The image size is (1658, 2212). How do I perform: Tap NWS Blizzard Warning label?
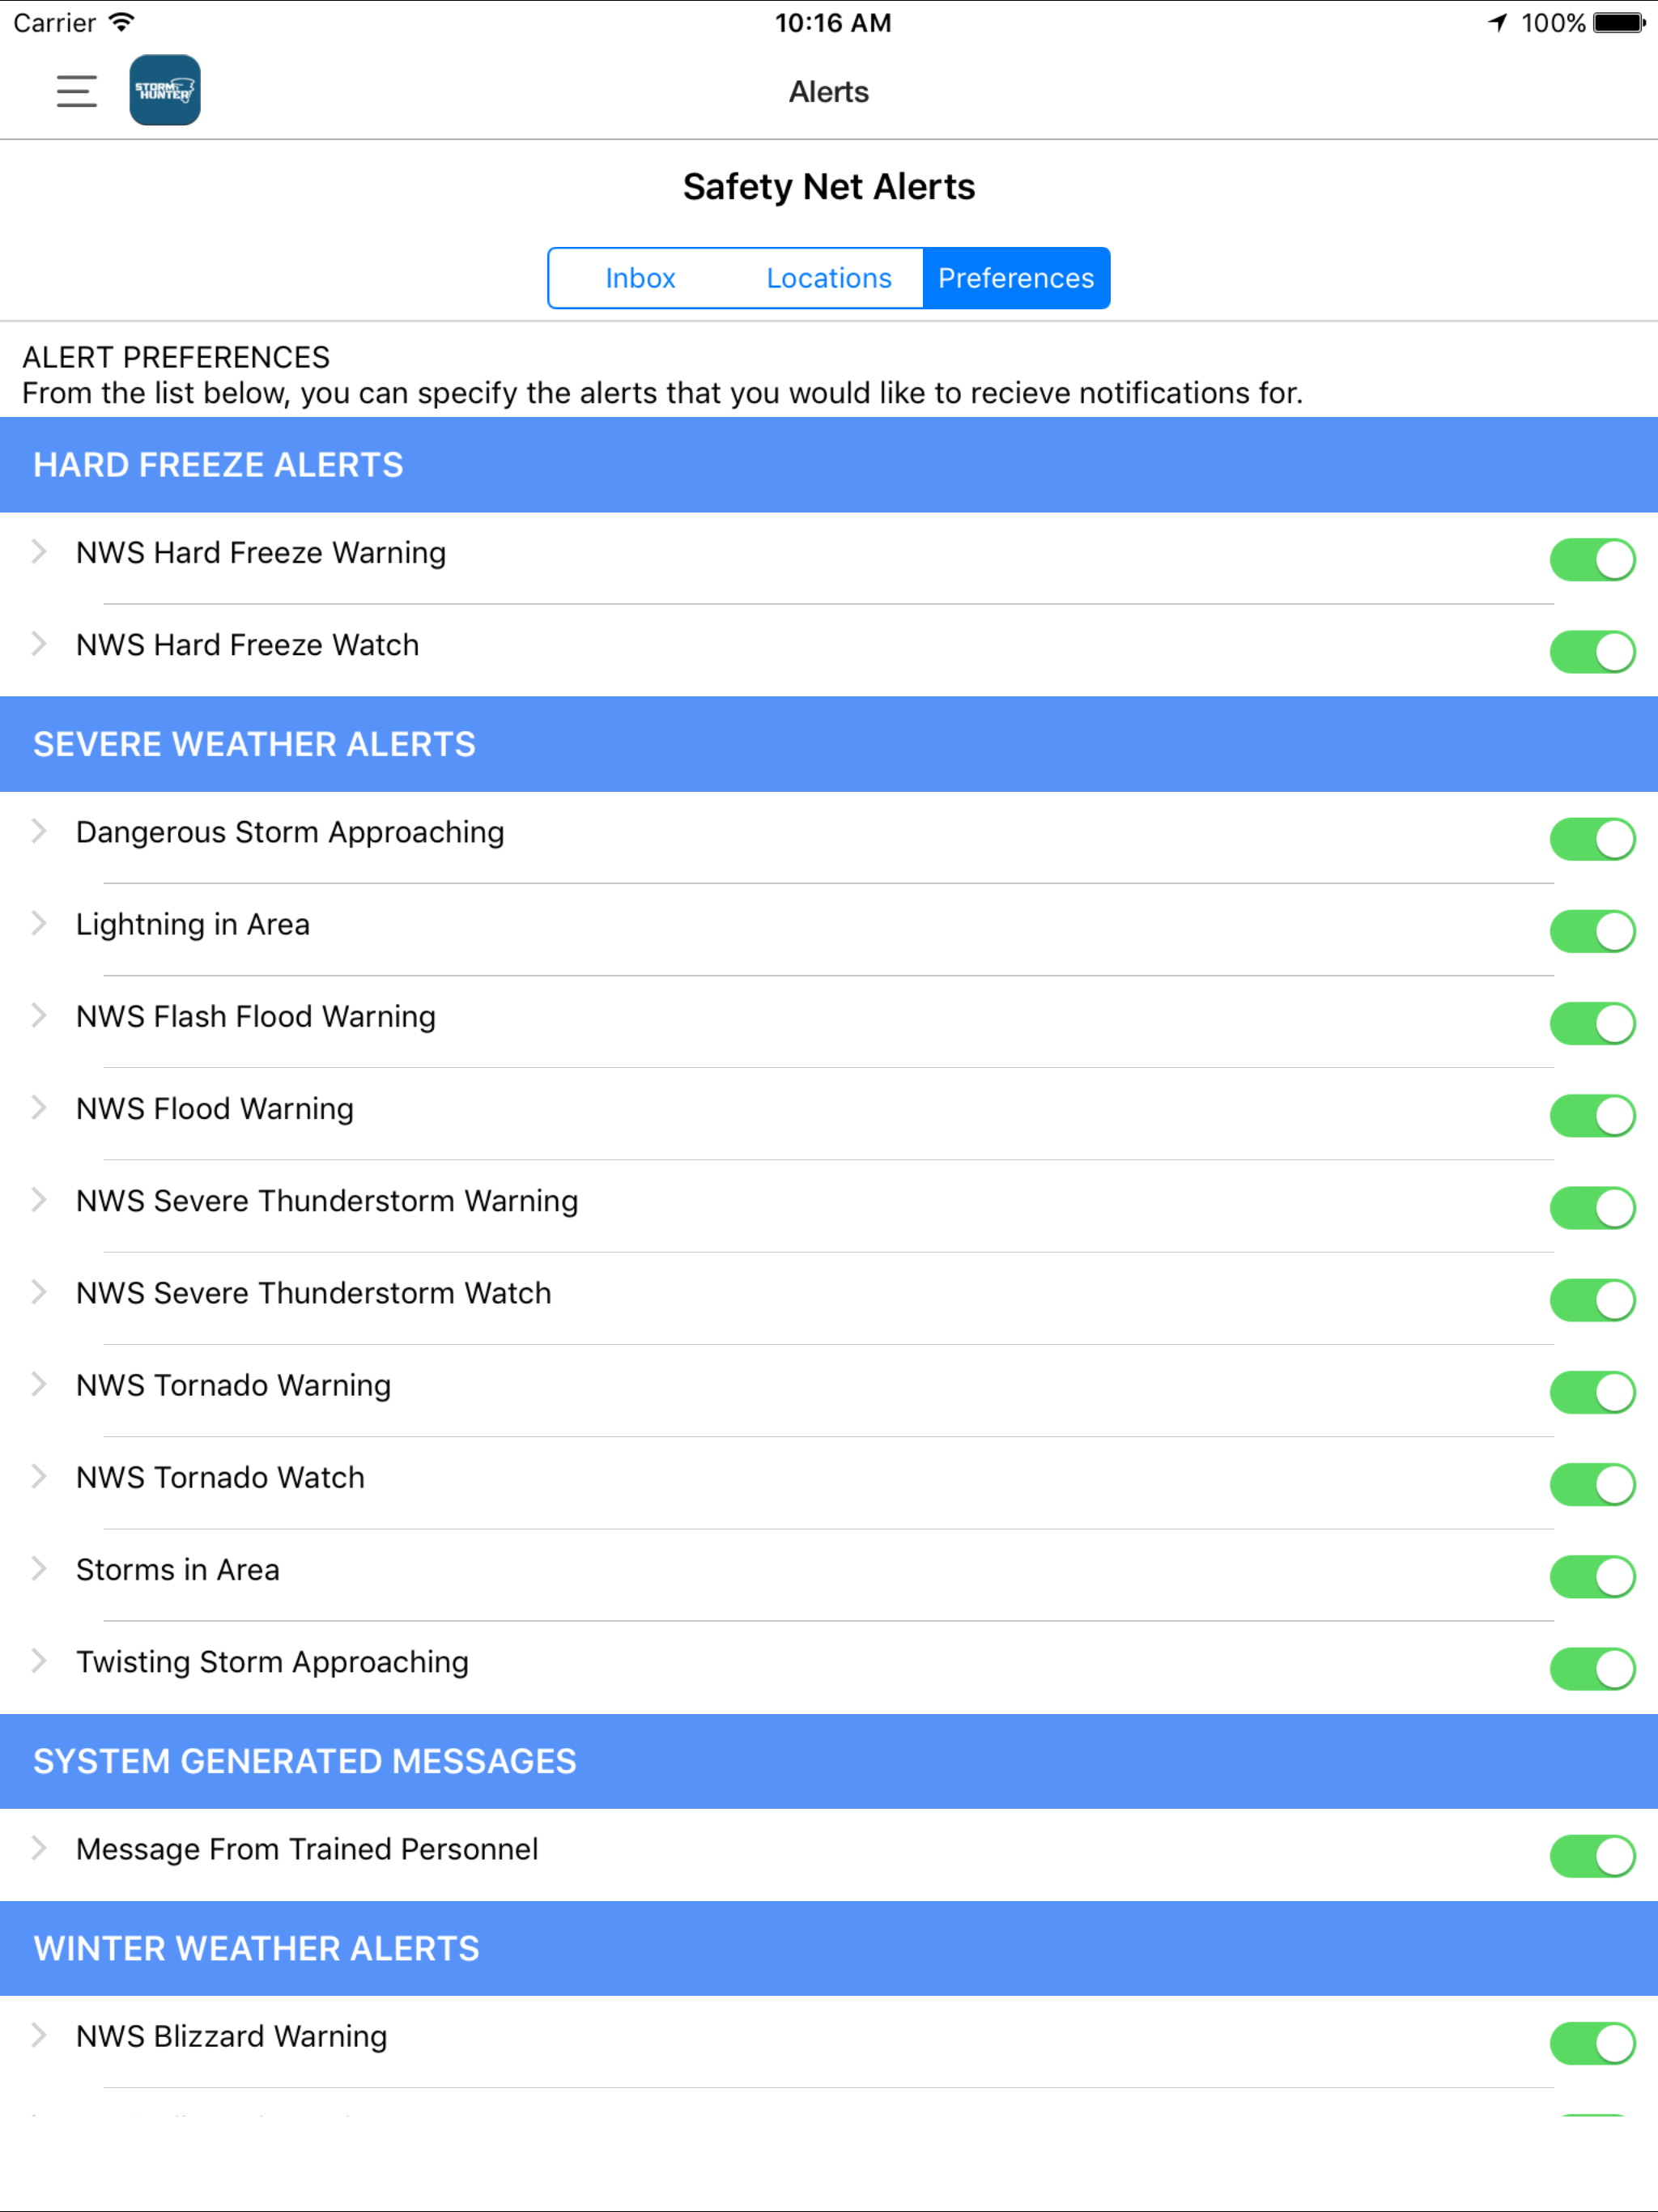point(232,2037)
